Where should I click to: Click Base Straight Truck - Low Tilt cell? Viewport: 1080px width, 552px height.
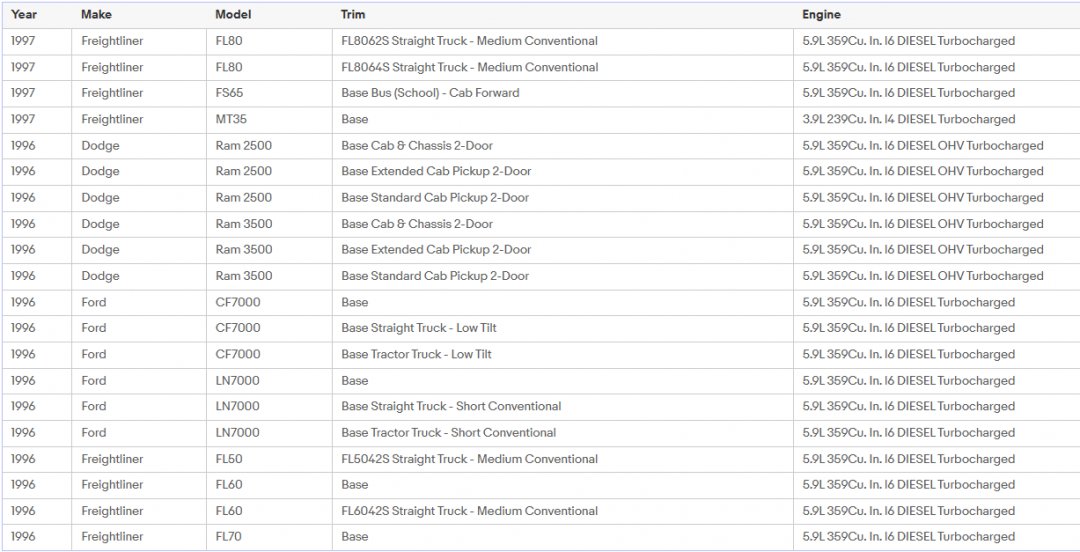click(419, 328)
